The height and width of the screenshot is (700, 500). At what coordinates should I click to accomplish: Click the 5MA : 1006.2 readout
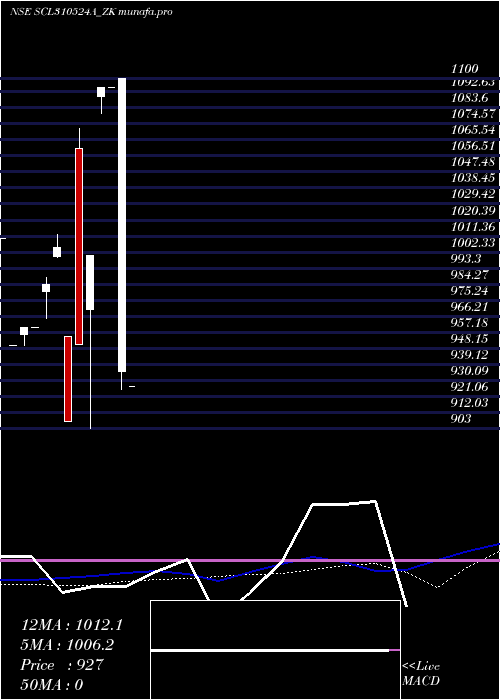click(67, 645)
